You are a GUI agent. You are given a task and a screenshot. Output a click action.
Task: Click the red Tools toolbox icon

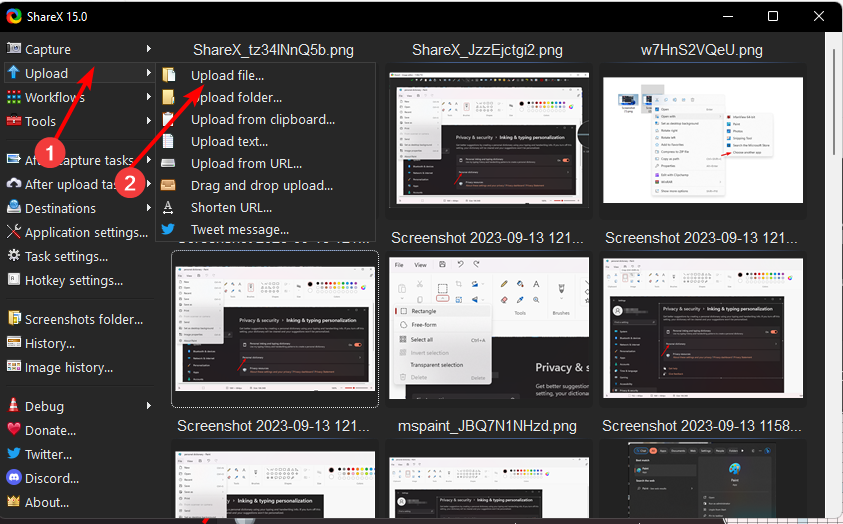[x=13, y=120]
